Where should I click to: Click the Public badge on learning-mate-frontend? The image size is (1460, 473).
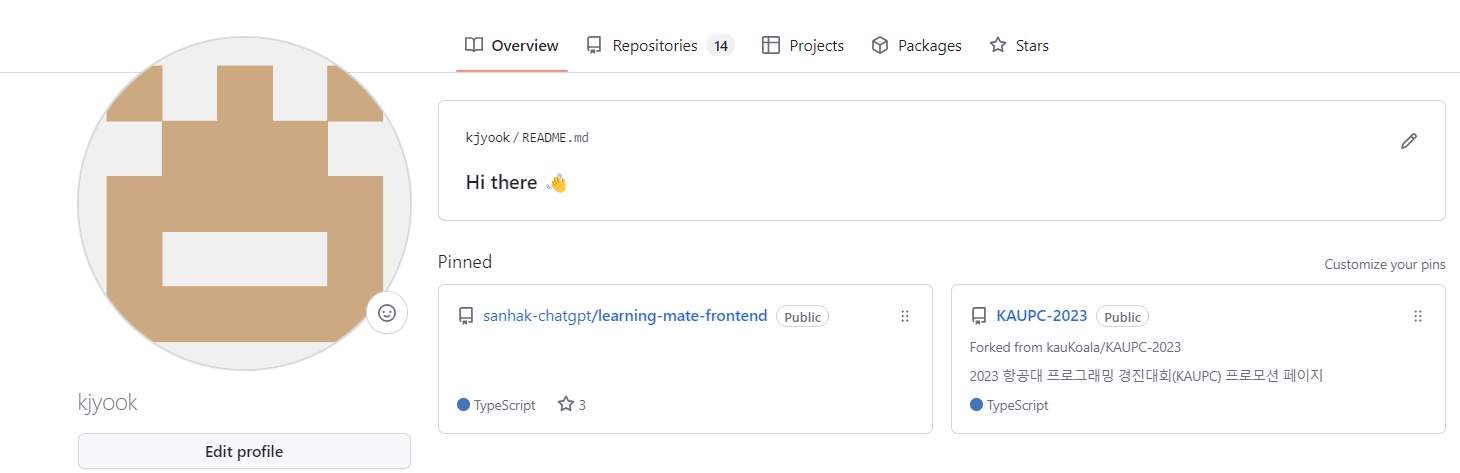click(802, 317)
